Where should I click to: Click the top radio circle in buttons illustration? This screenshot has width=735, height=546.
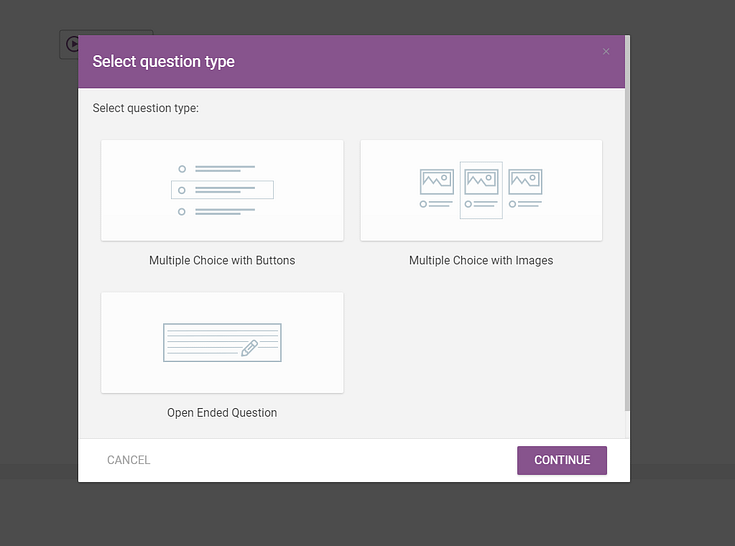tap(181, 169)
